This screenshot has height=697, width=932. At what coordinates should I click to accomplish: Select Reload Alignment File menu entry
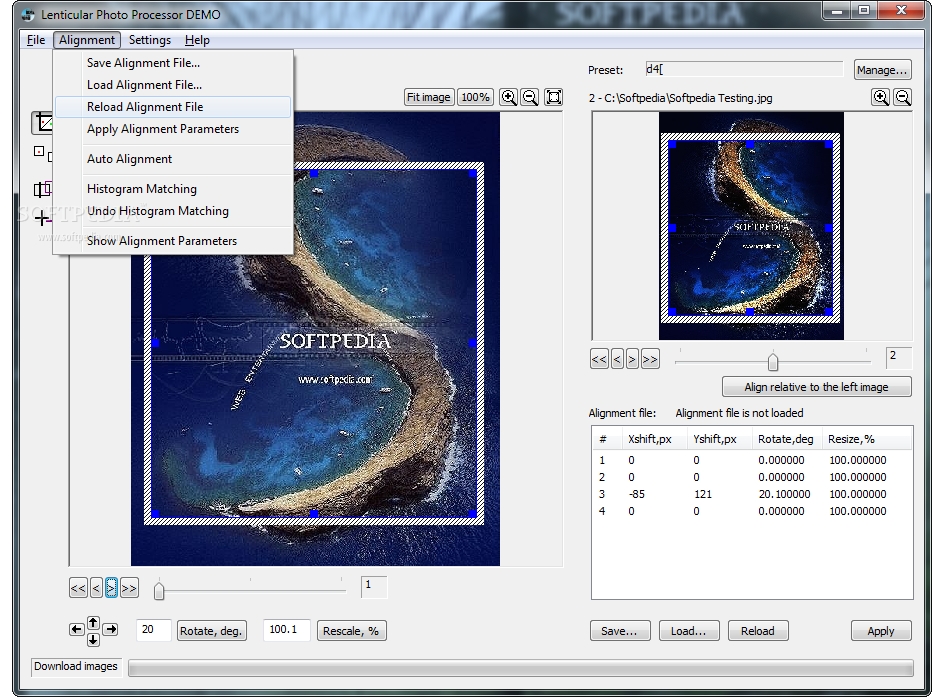173,107
